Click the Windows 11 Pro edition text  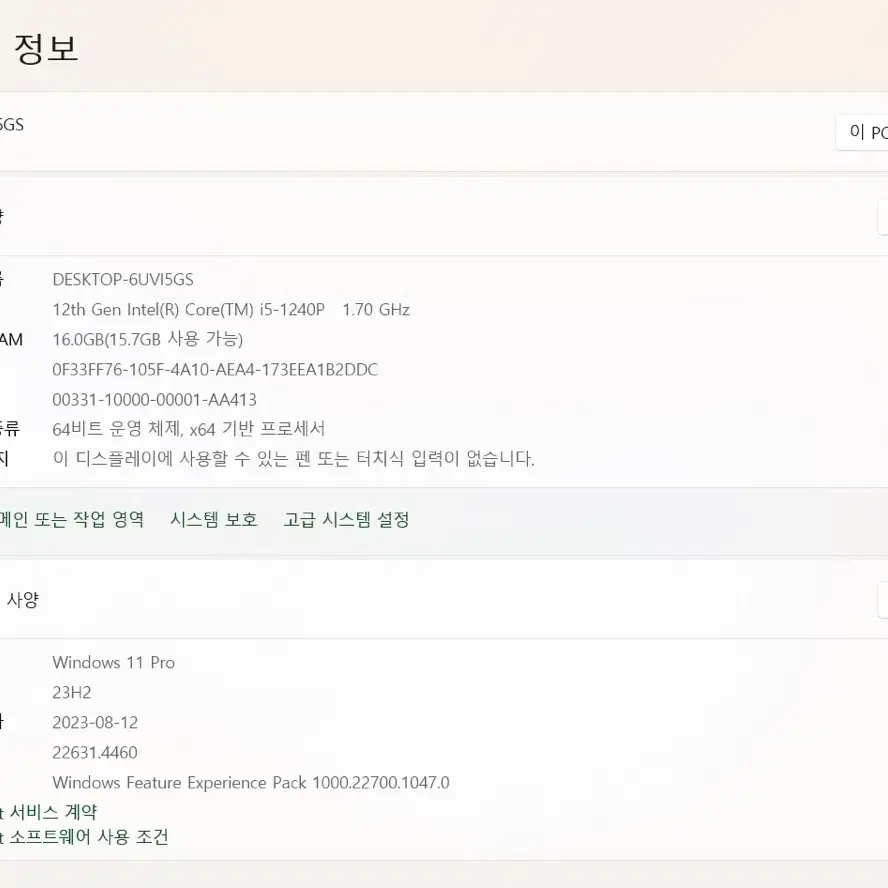pos(113,663)
